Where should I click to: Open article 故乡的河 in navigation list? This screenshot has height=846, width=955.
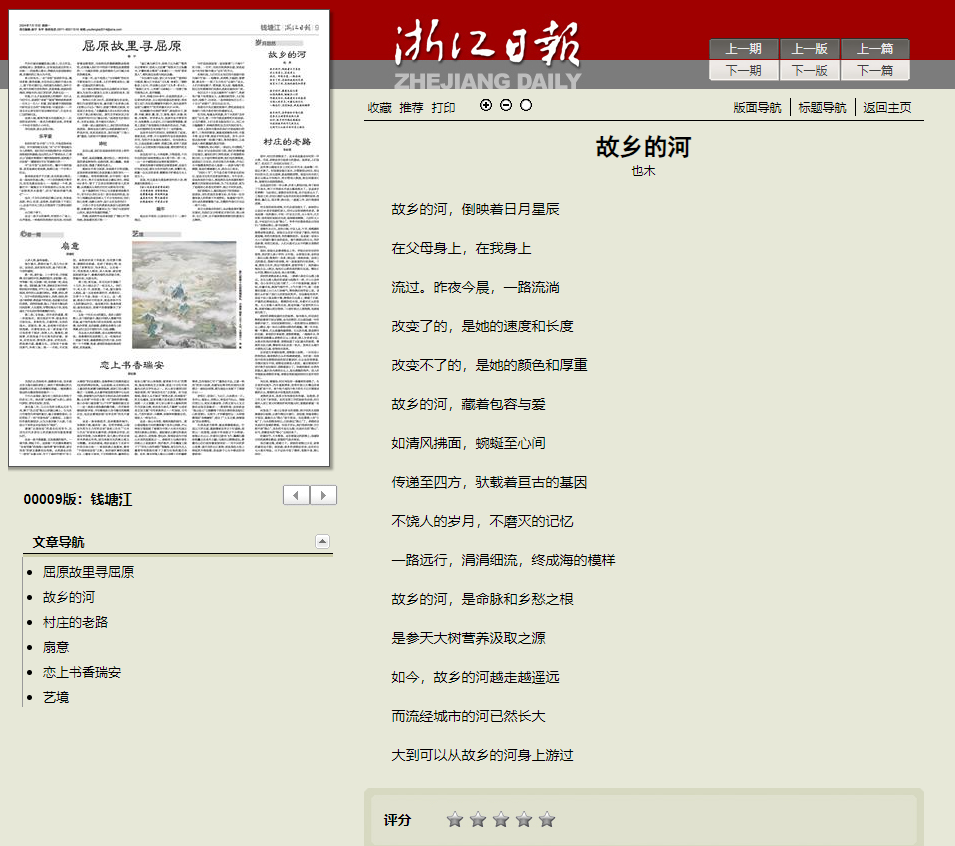point(69,597)
